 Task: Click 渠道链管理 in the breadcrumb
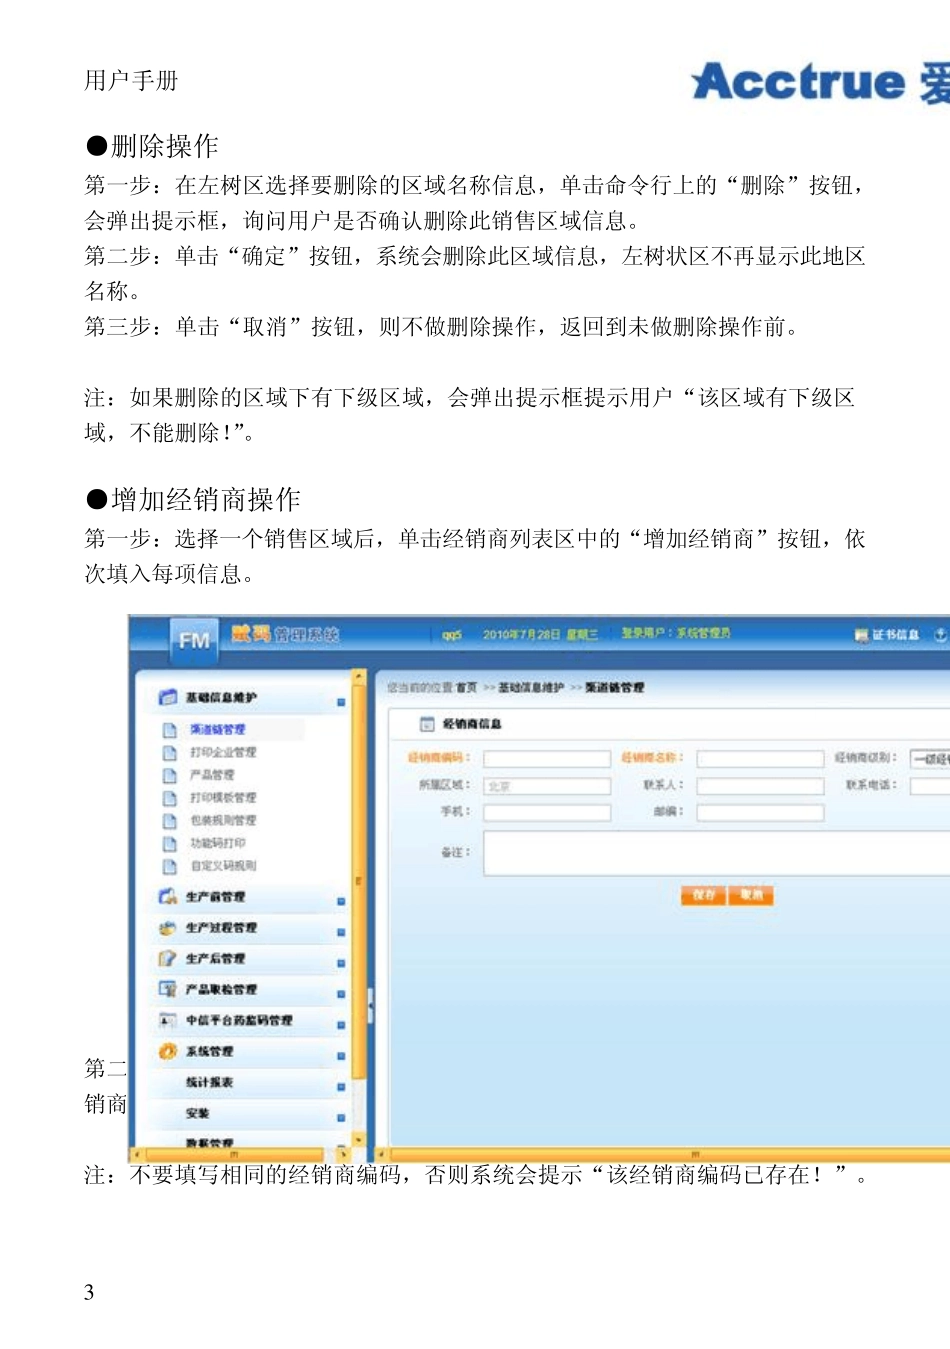pos(615,688)
